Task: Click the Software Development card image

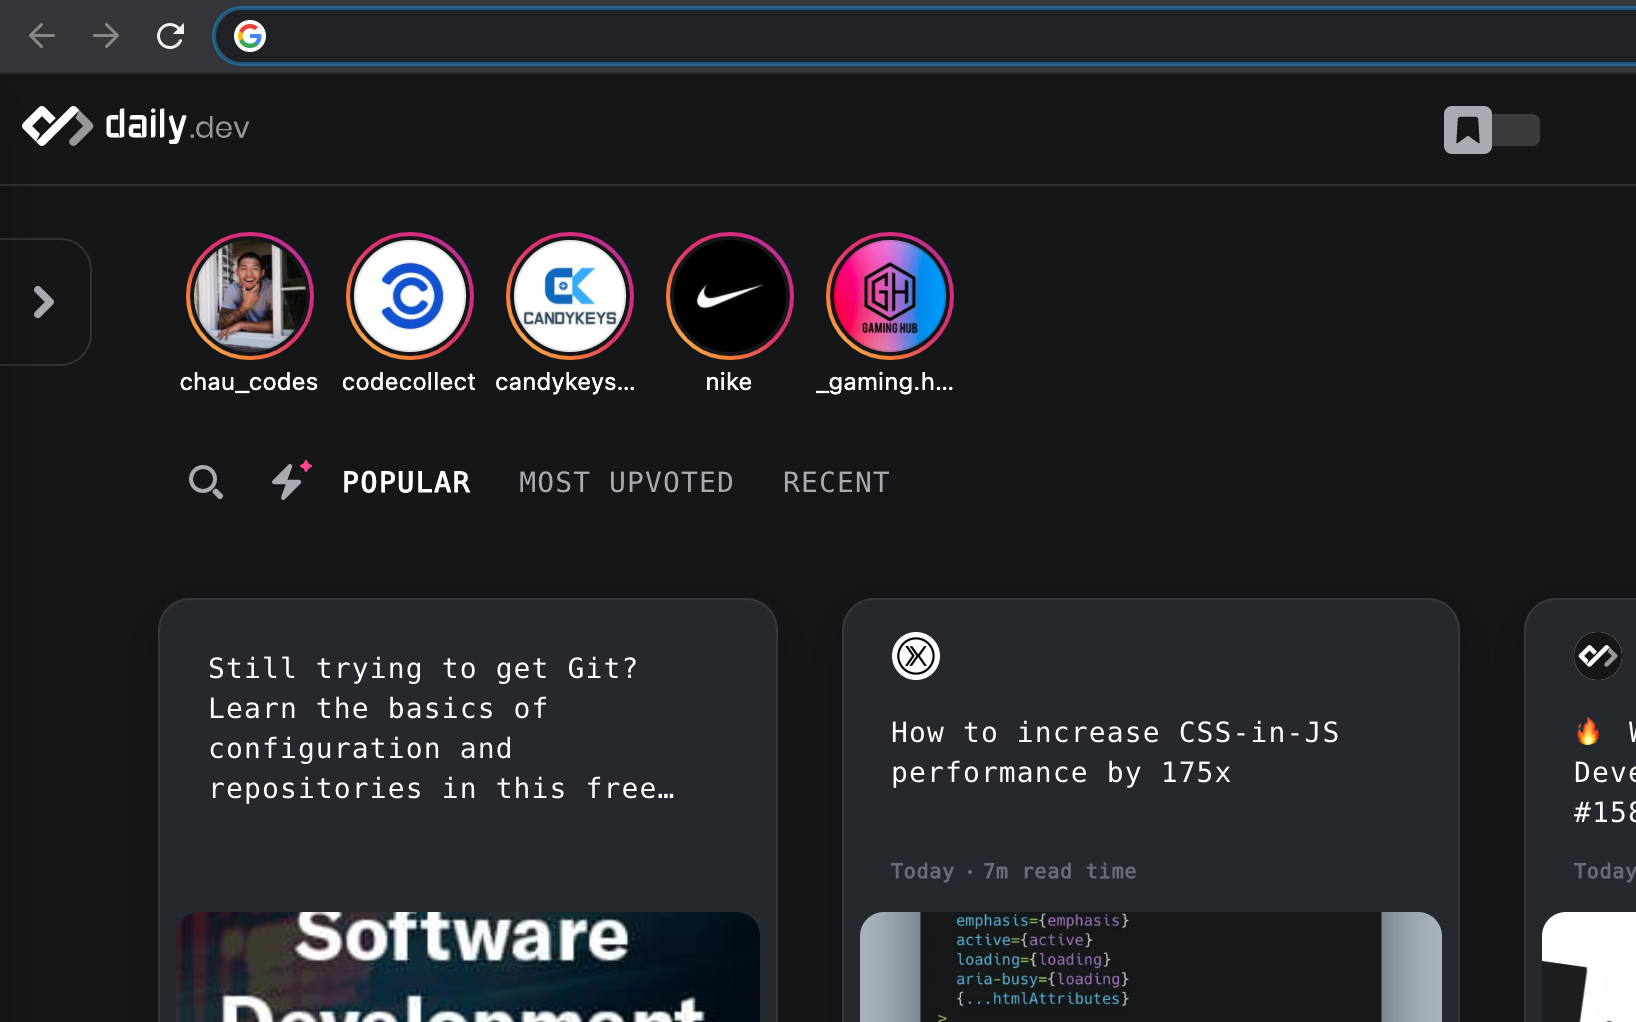Action: click(x=468, y=967)
